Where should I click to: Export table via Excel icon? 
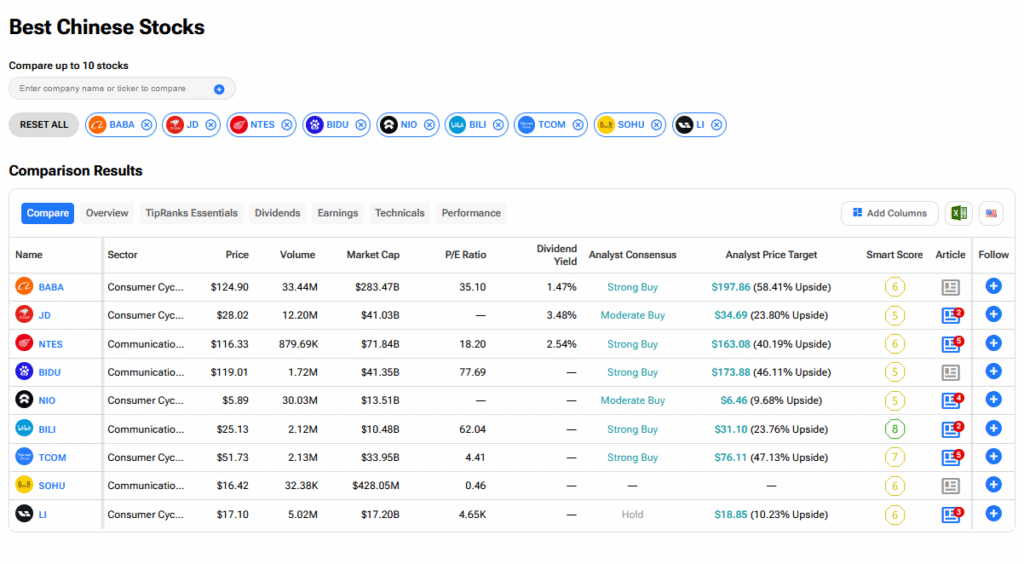[x=958, y=213]
